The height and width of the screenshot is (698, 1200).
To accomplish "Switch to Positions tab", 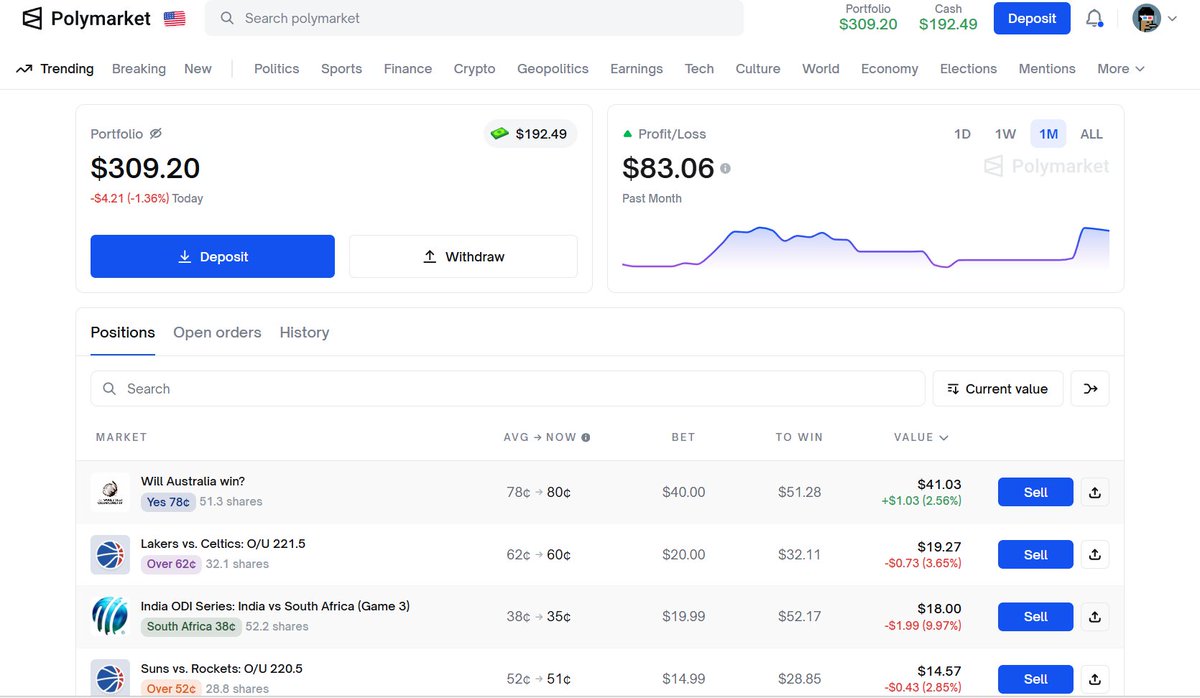I will (123, 332).
